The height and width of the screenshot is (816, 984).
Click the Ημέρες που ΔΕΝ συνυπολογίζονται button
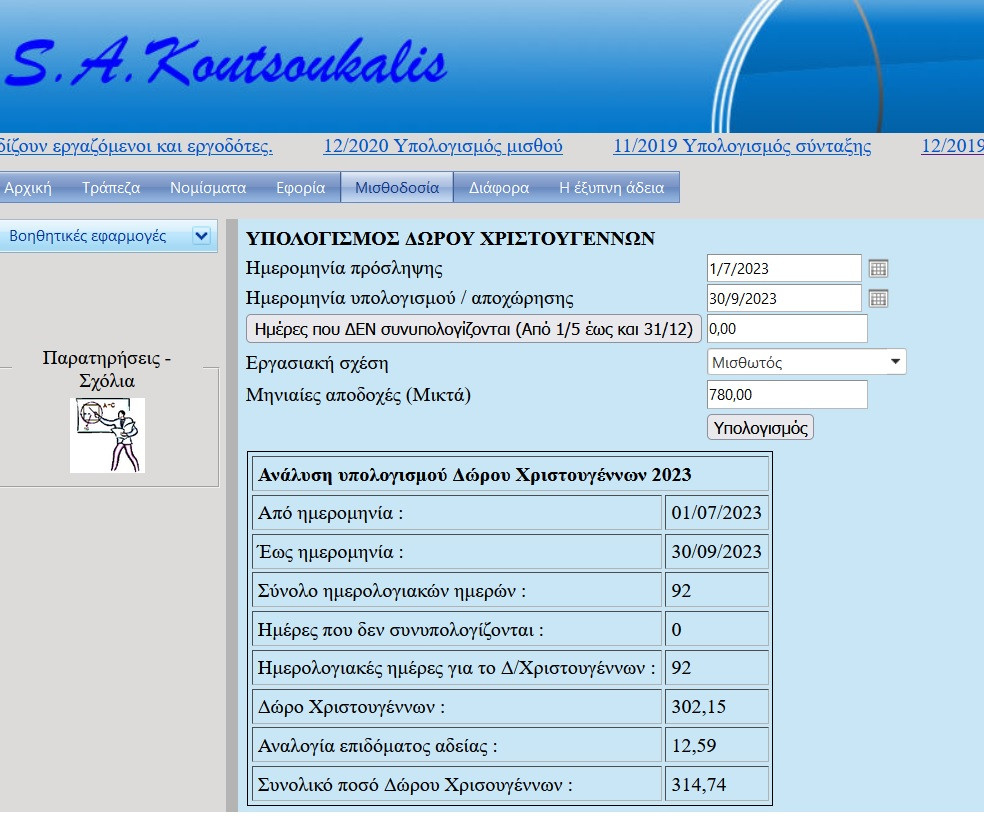pos(473,329)
